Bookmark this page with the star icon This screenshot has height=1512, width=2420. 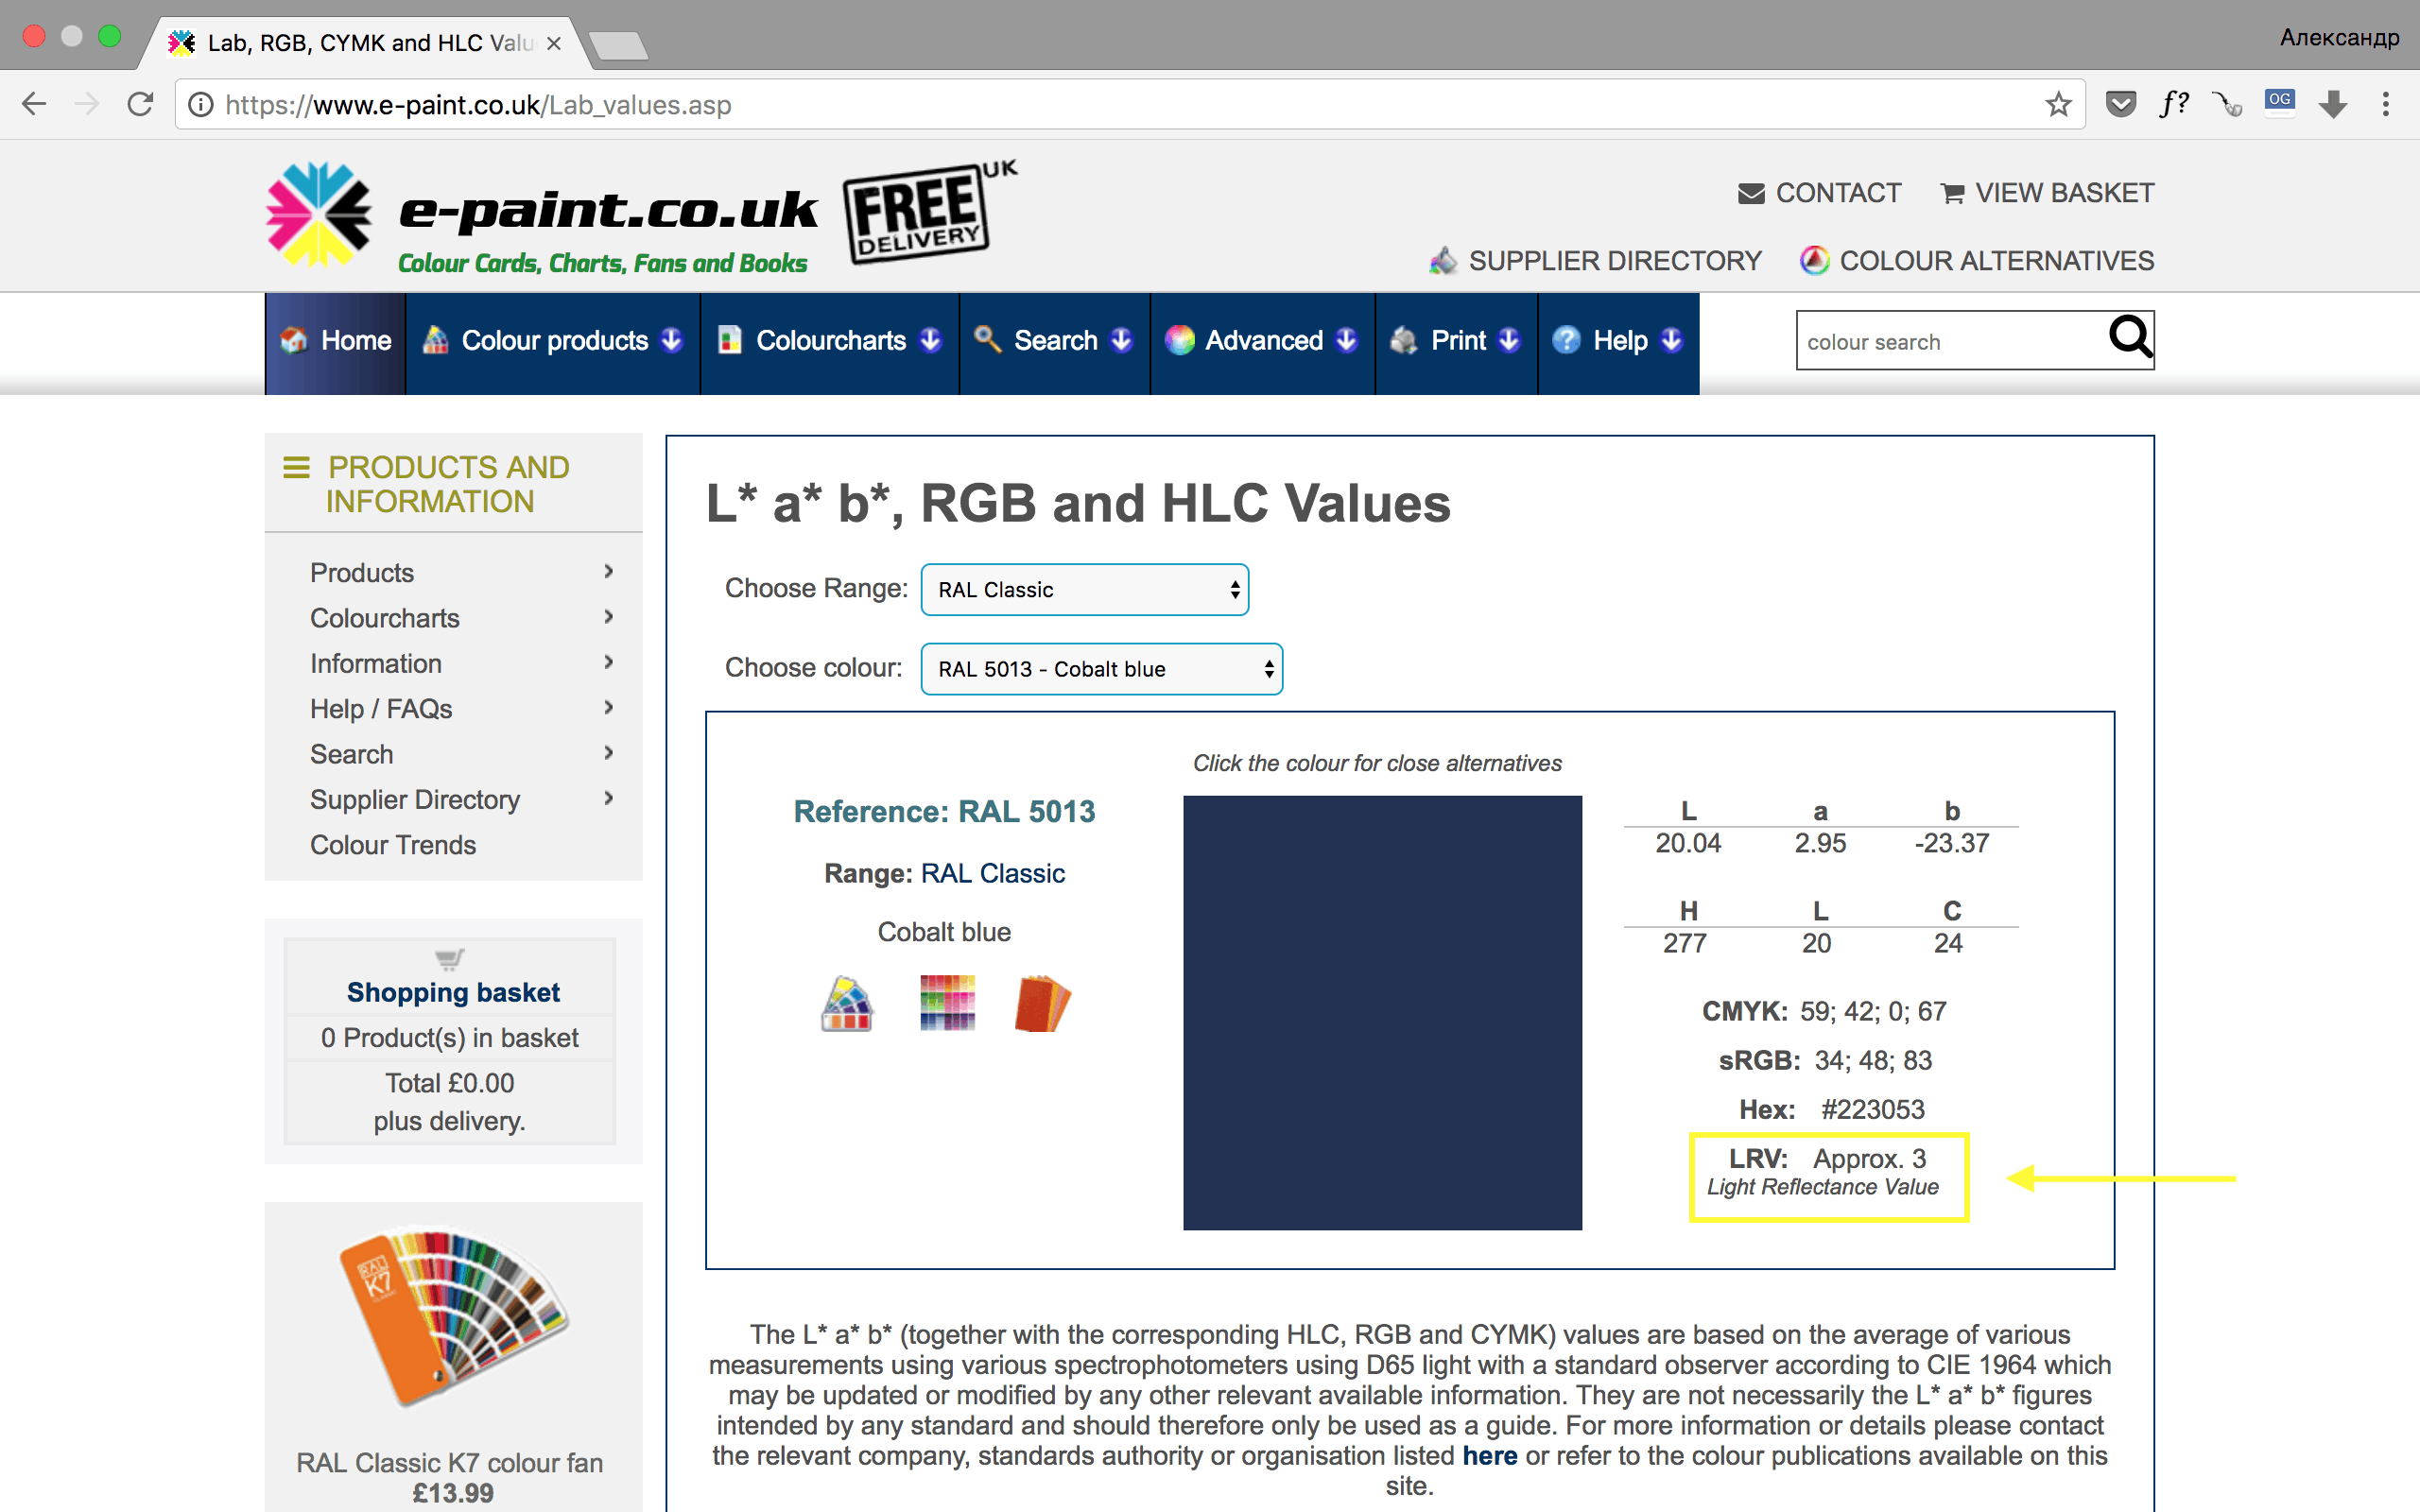2058,104
